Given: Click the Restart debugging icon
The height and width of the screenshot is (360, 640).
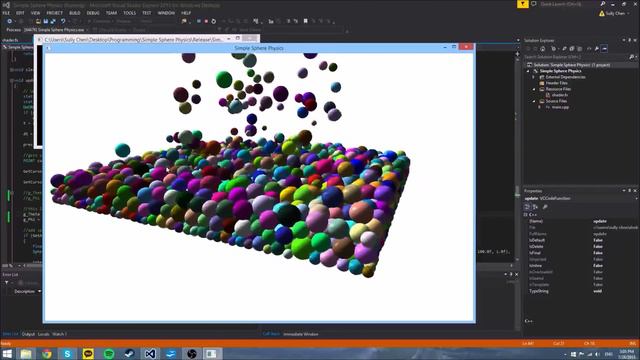Looking at the screenshot, I should click(213, 21).
